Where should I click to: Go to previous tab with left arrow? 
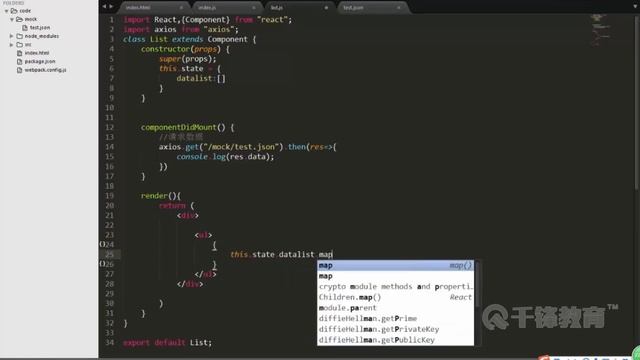tap(104, 7)
